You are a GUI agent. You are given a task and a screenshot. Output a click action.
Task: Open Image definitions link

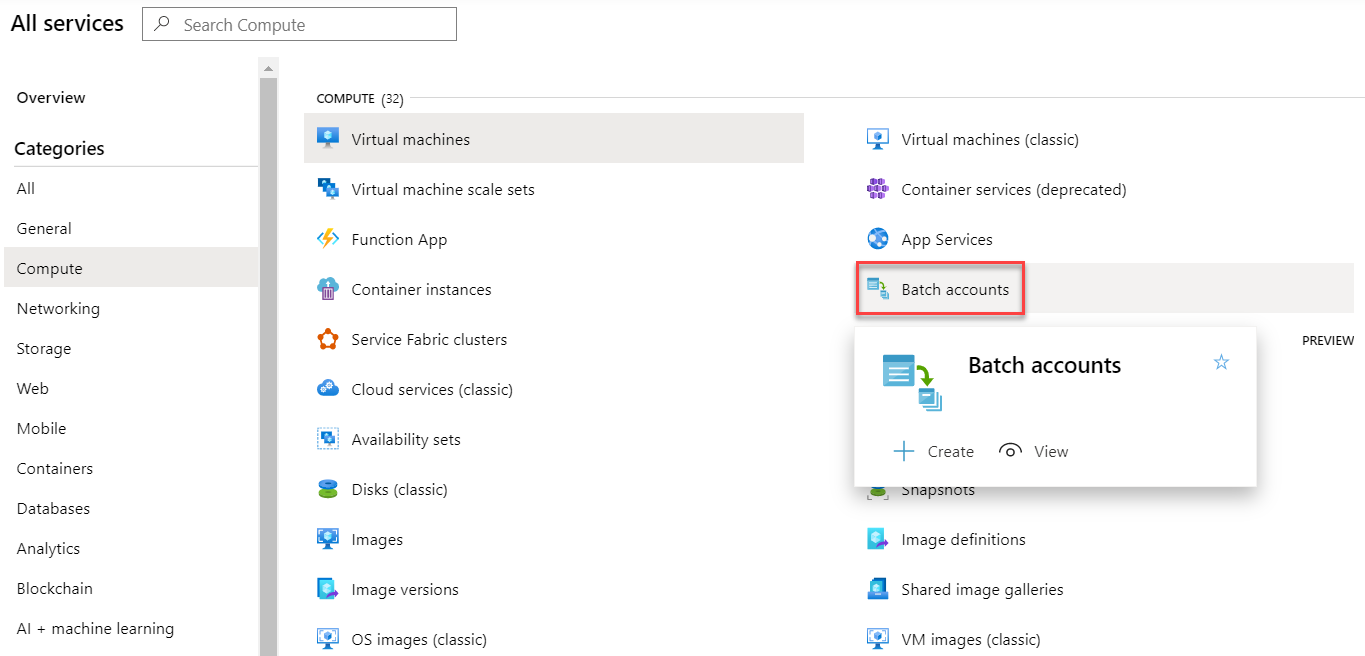964,539
